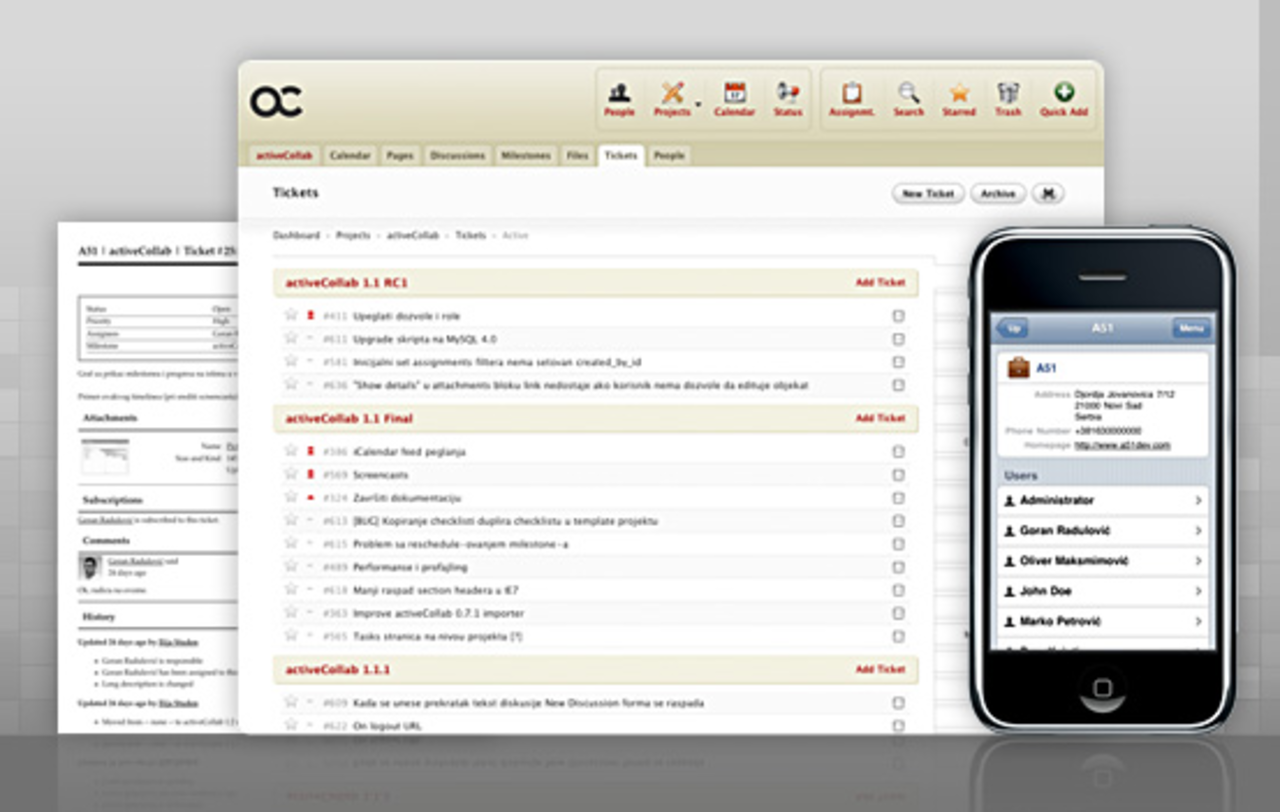This screenshot has width=1280, height=812.
Task: Star the "iCalendar feed peglanja" ticket
Action: point(291,451)
